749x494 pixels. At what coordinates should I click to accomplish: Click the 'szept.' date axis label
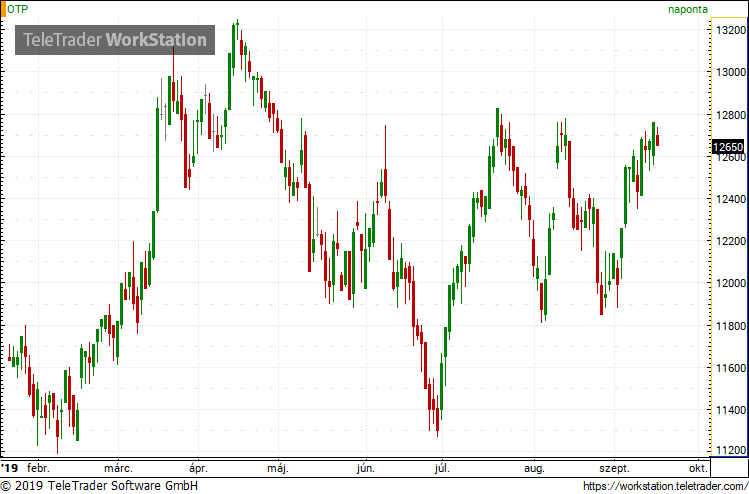[615, 468]
